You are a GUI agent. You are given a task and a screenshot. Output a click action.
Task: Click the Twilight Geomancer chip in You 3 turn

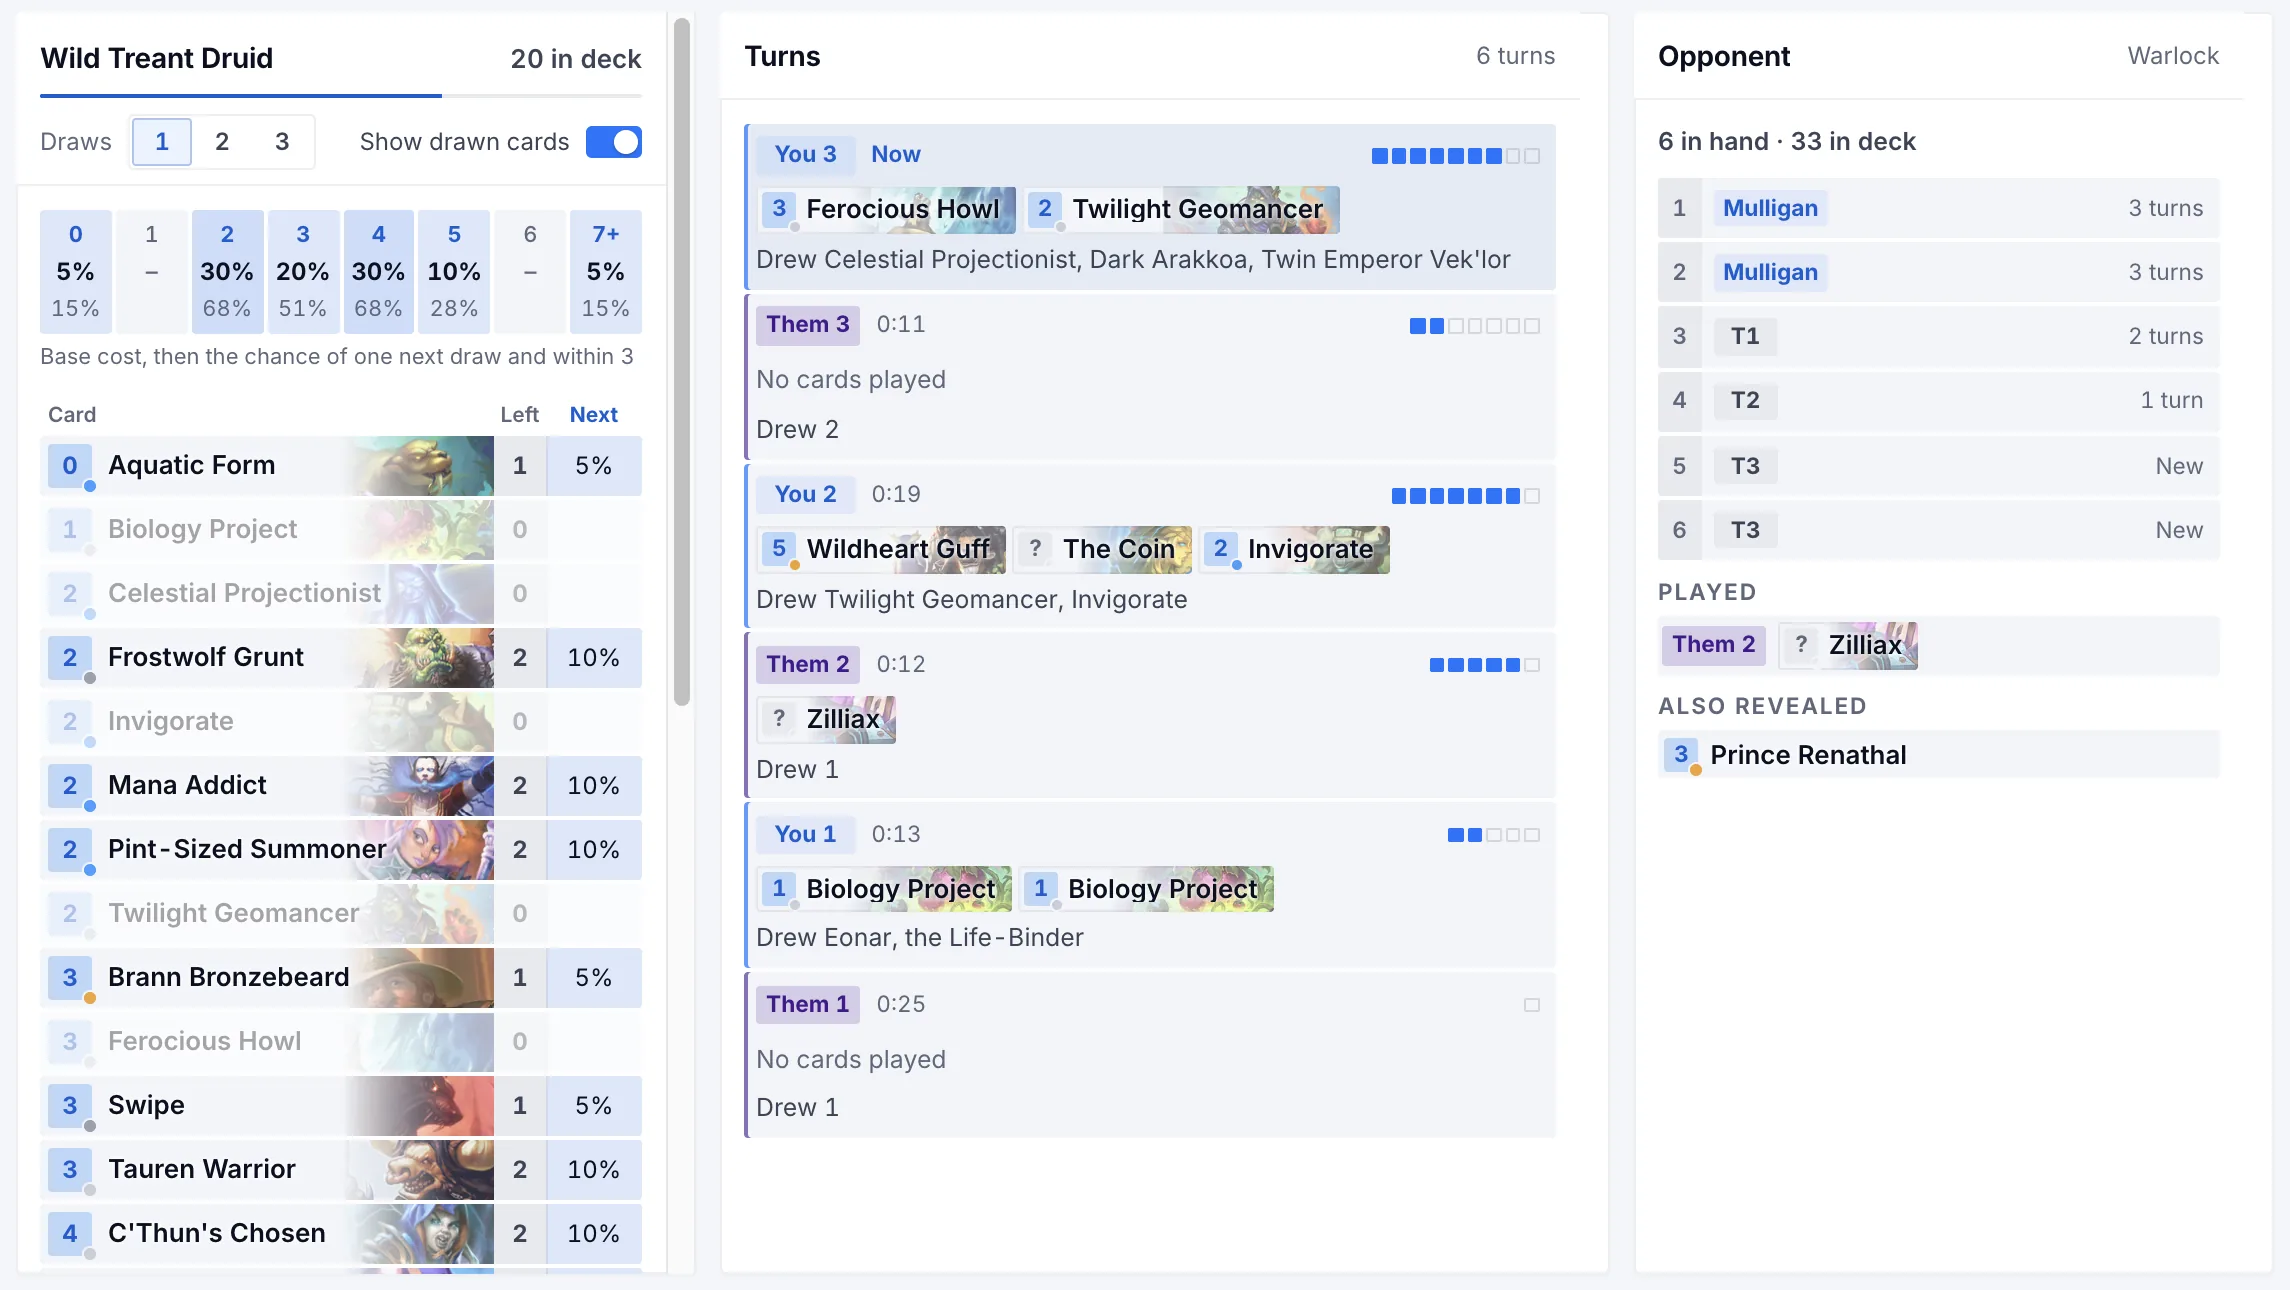(x=1182, y=209)
